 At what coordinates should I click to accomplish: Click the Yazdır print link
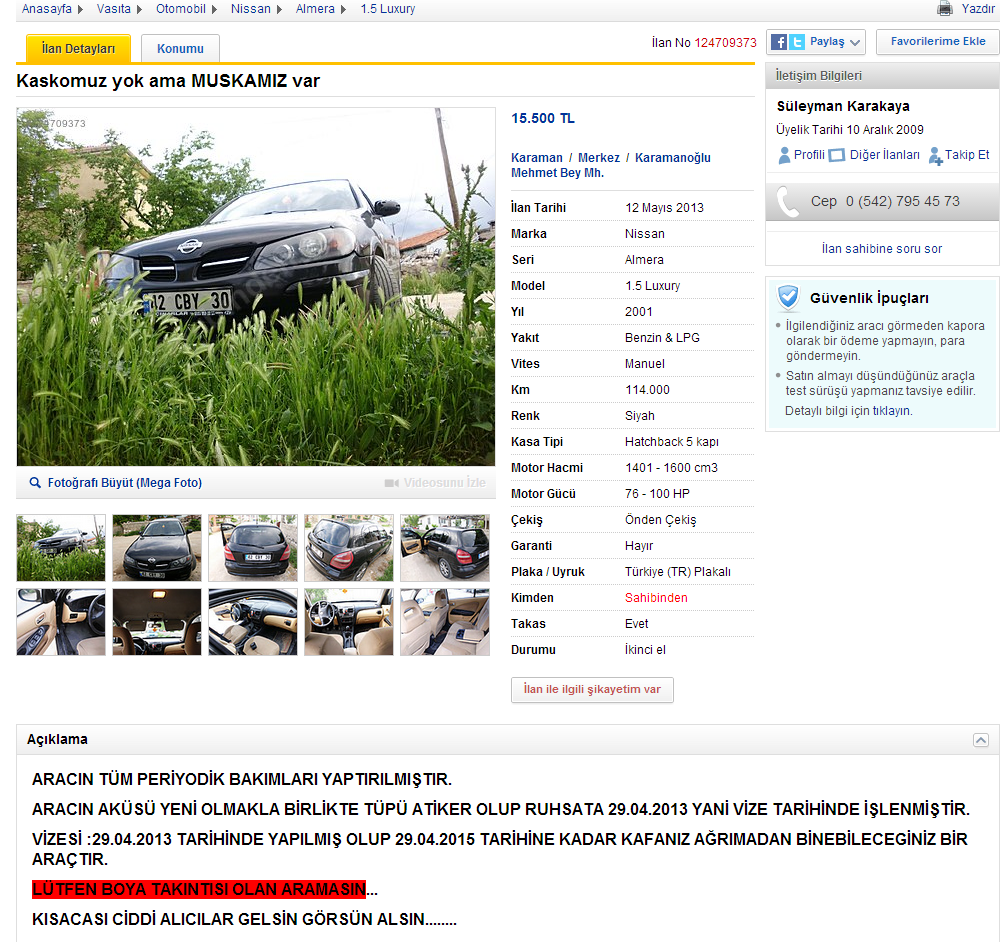(x=978, y=9)
